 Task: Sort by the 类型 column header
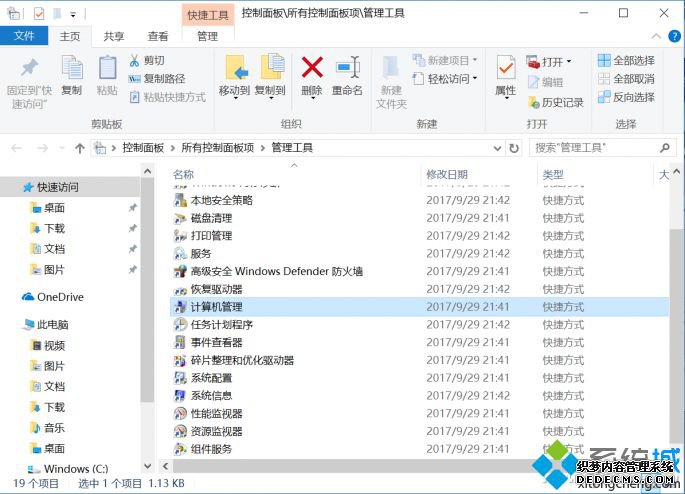point(553,175)
